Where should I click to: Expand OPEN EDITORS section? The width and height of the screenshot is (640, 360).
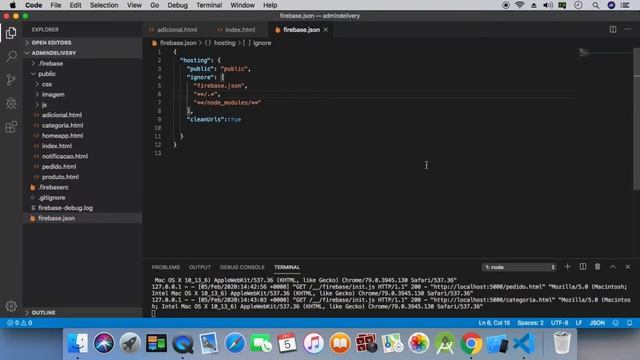[51, 43]
